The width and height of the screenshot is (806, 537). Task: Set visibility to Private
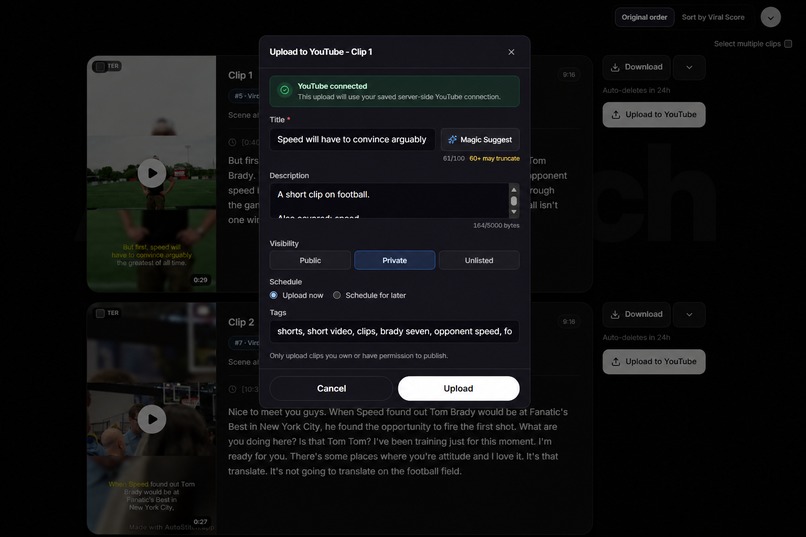pos(394,260)
